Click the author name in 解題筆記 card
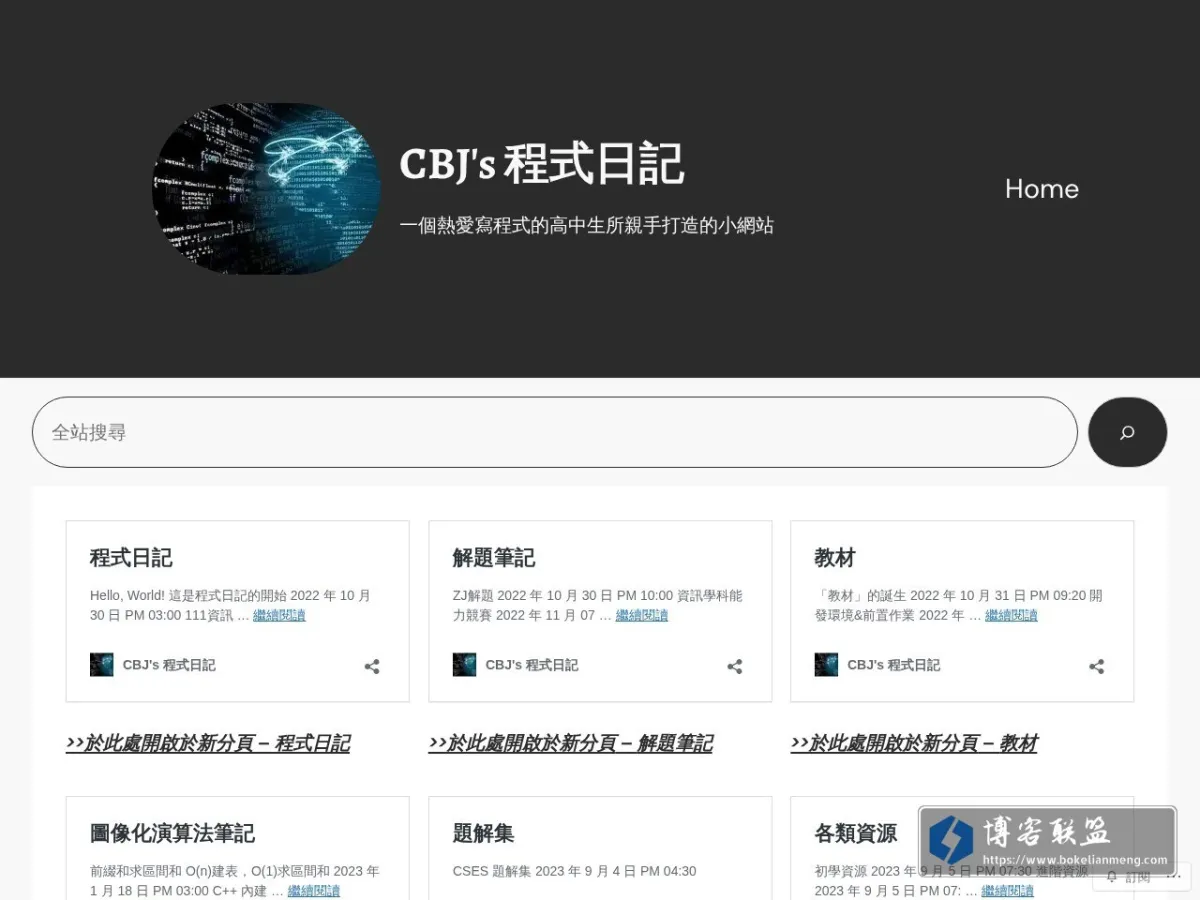Screen dimensions: 1200x900 532,665
